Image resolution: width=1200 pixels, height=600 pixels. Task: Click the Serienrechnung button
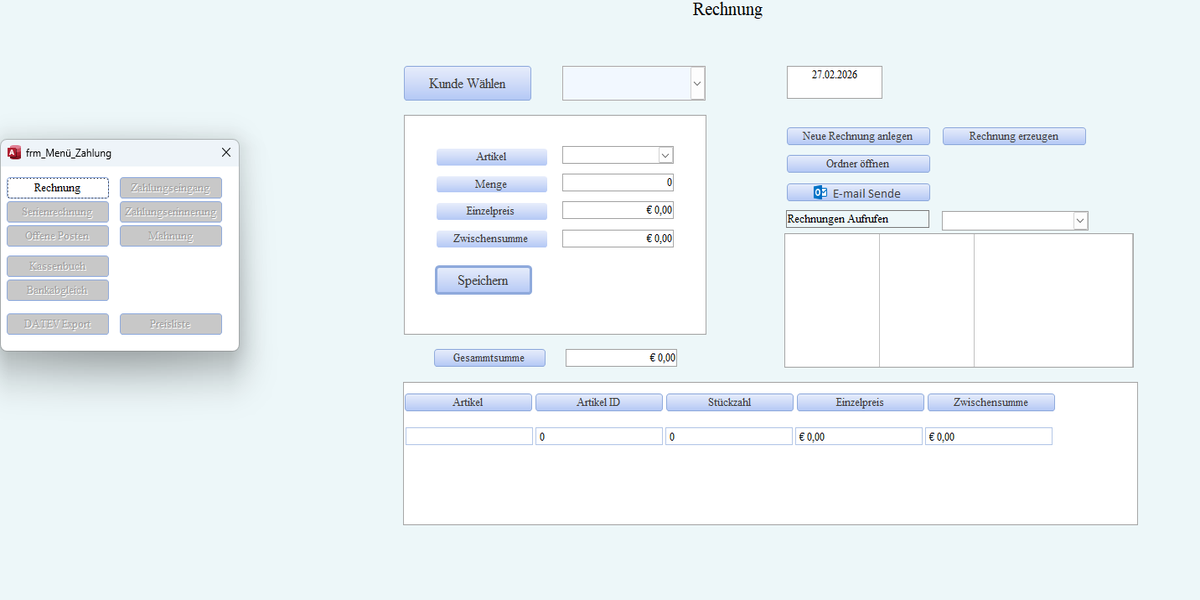(58, 212)
